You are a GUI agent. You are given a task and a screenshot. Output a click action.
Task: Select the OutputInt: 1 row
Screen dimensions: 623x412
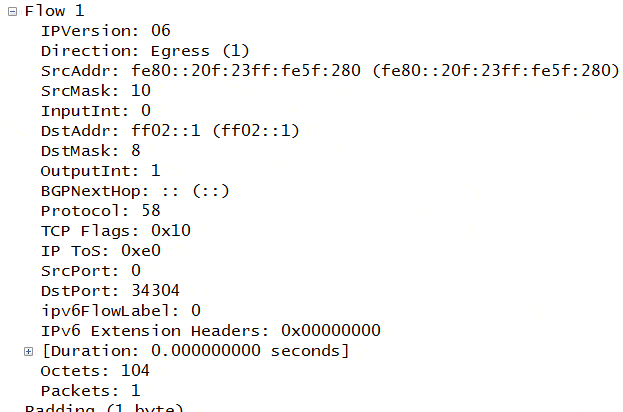[101, 171]
